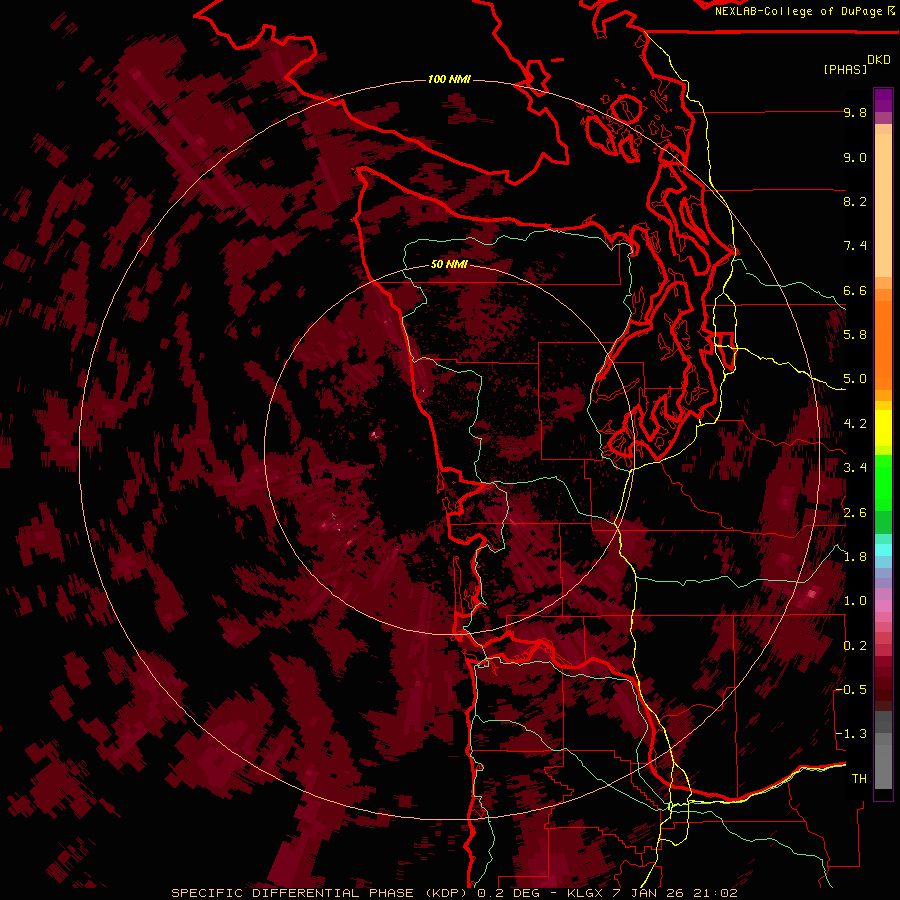The image size is (900, 900).
Task: Pick the gray band at color bar bottom
Action: 883,766
